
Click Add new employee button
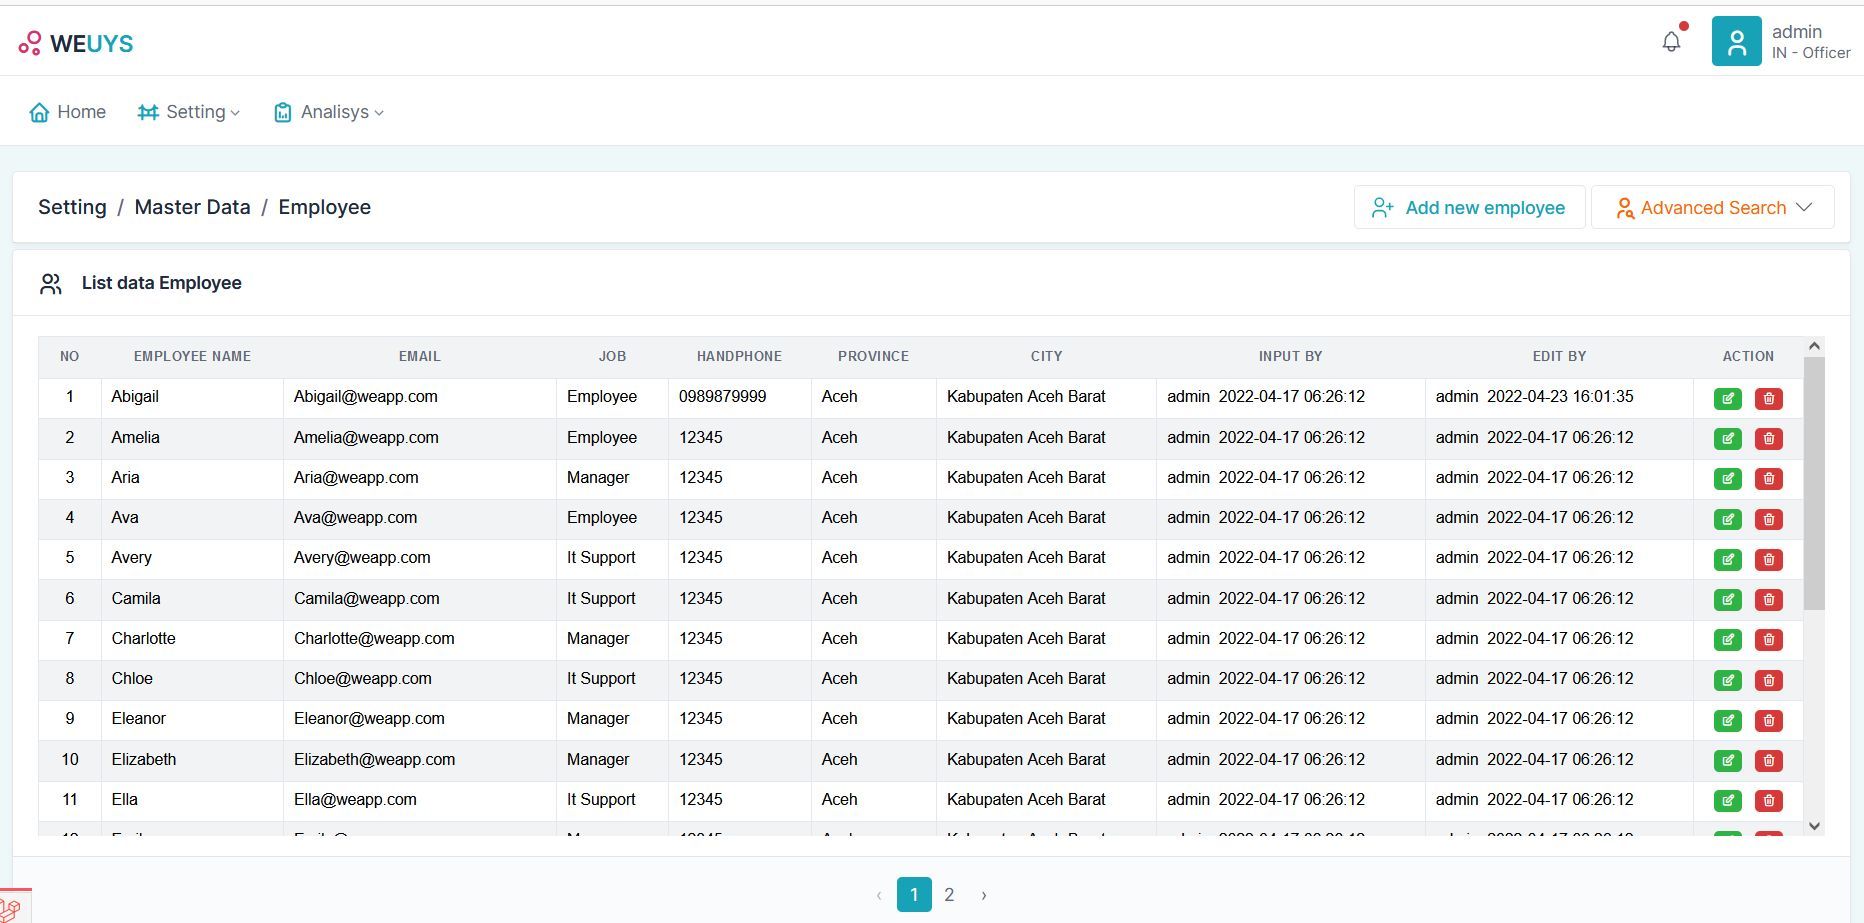click(1469, 207)
